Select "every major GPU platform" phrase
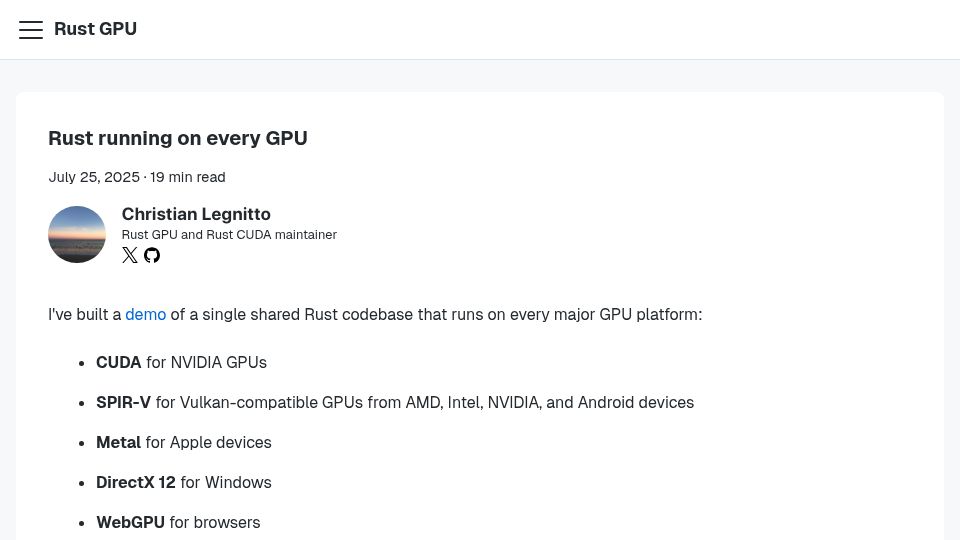This screenshot has width=960, height=540. pos(606,315)
